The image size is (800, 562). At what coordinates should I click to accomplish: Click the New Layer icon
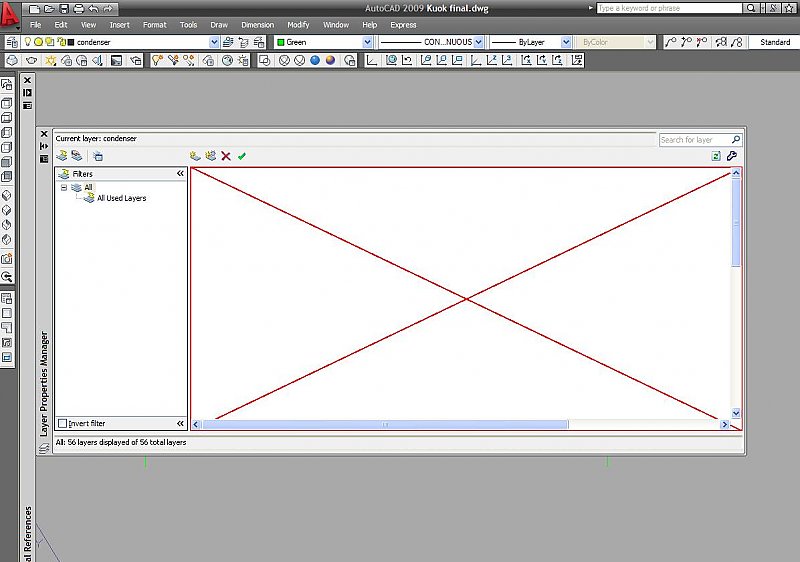click(x=195, y=156)
